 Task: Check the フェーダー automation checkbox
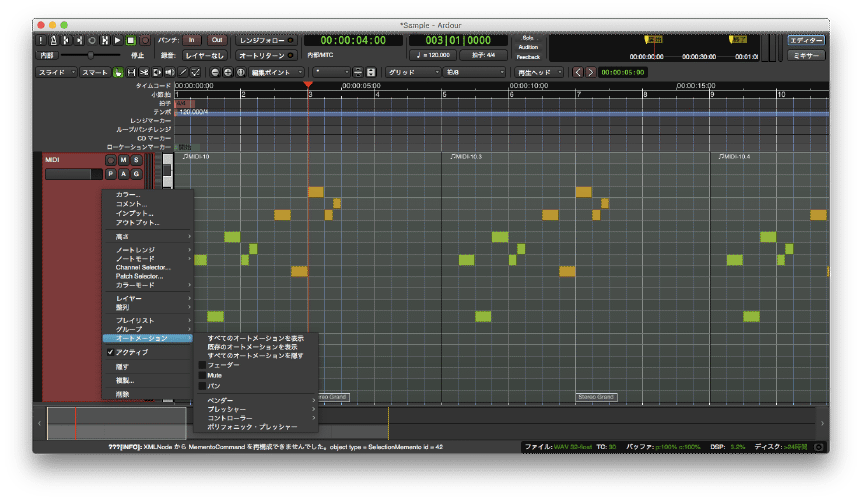tap(202, 365)
